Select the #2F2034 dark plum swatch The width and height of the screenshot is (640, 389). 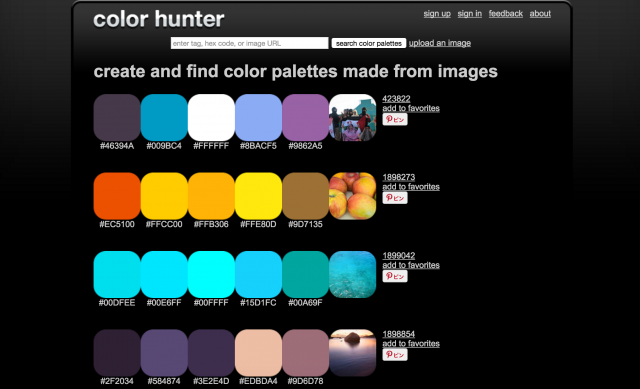click(x=117, y=353)
